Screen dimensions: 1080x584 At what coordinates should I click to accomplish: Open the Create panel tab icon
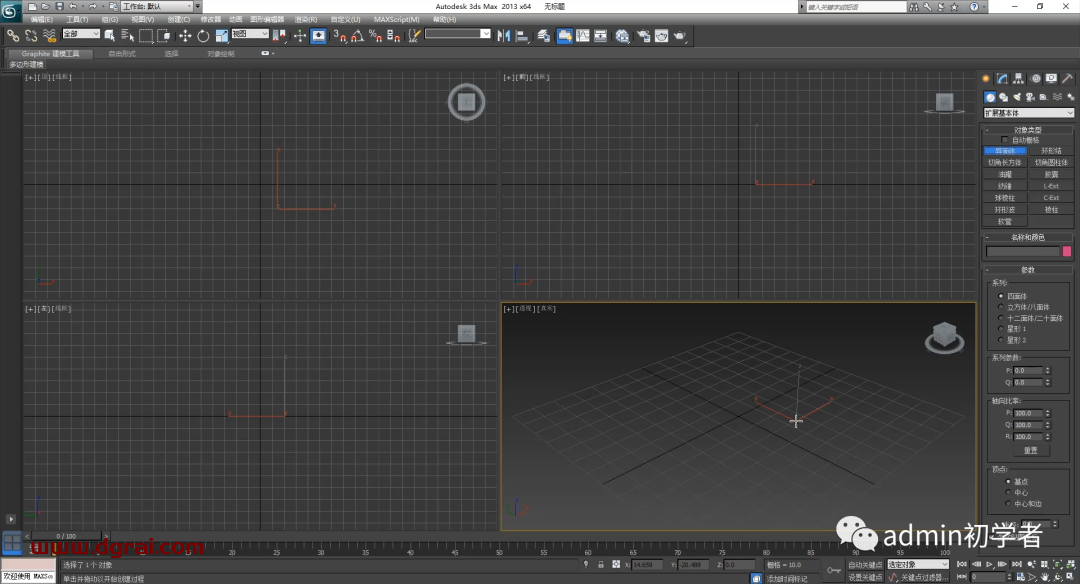pyautogui.click(x=986, y=79)
